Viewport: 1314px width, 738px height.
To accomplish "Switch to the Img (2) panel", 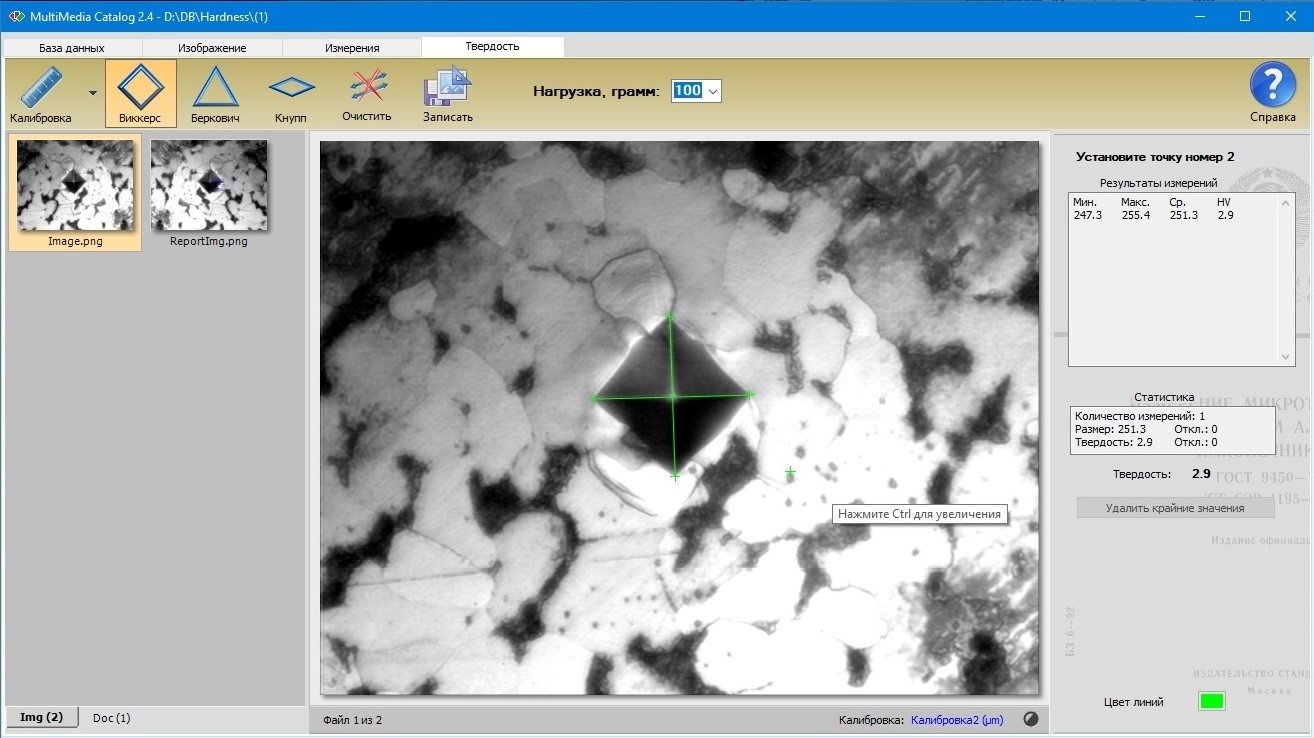I will pyautogui.click(x=42, y=717).
